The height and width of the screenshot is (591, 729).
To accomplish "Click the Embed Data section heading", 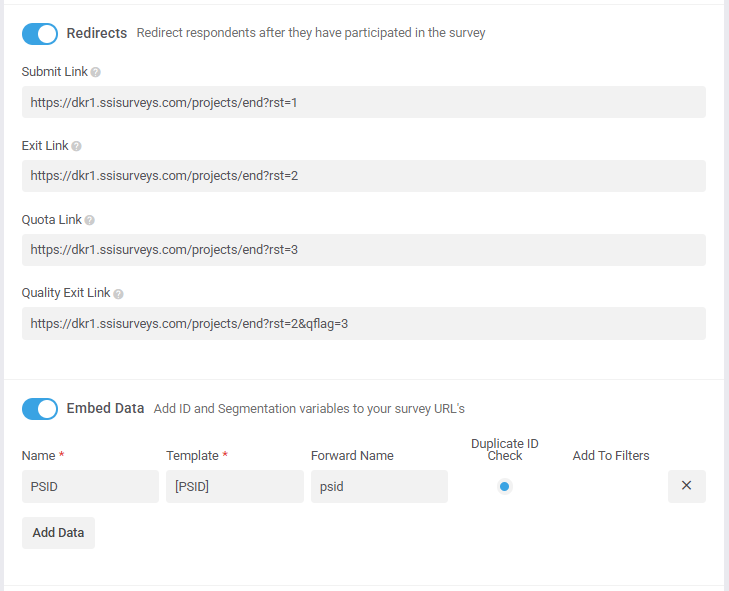I will [105, 408].
